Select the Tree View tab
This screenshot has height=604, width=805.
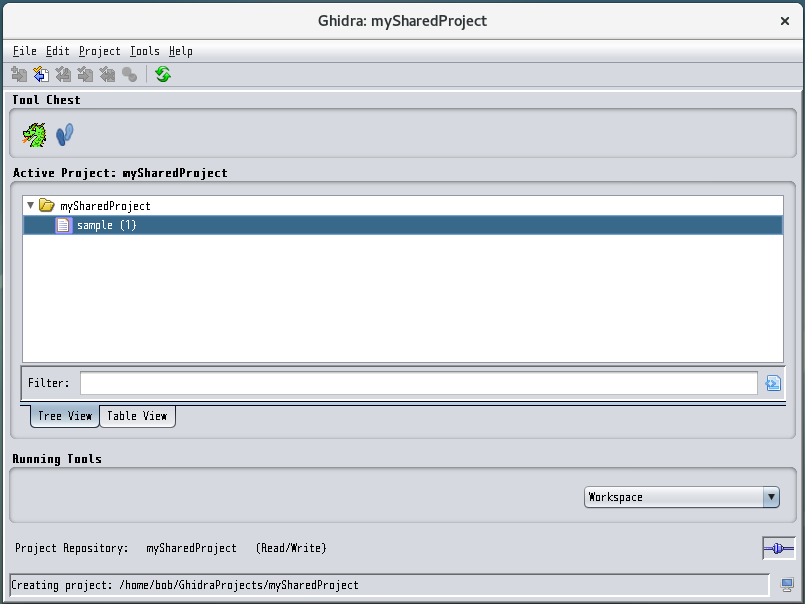pos(65,416)
